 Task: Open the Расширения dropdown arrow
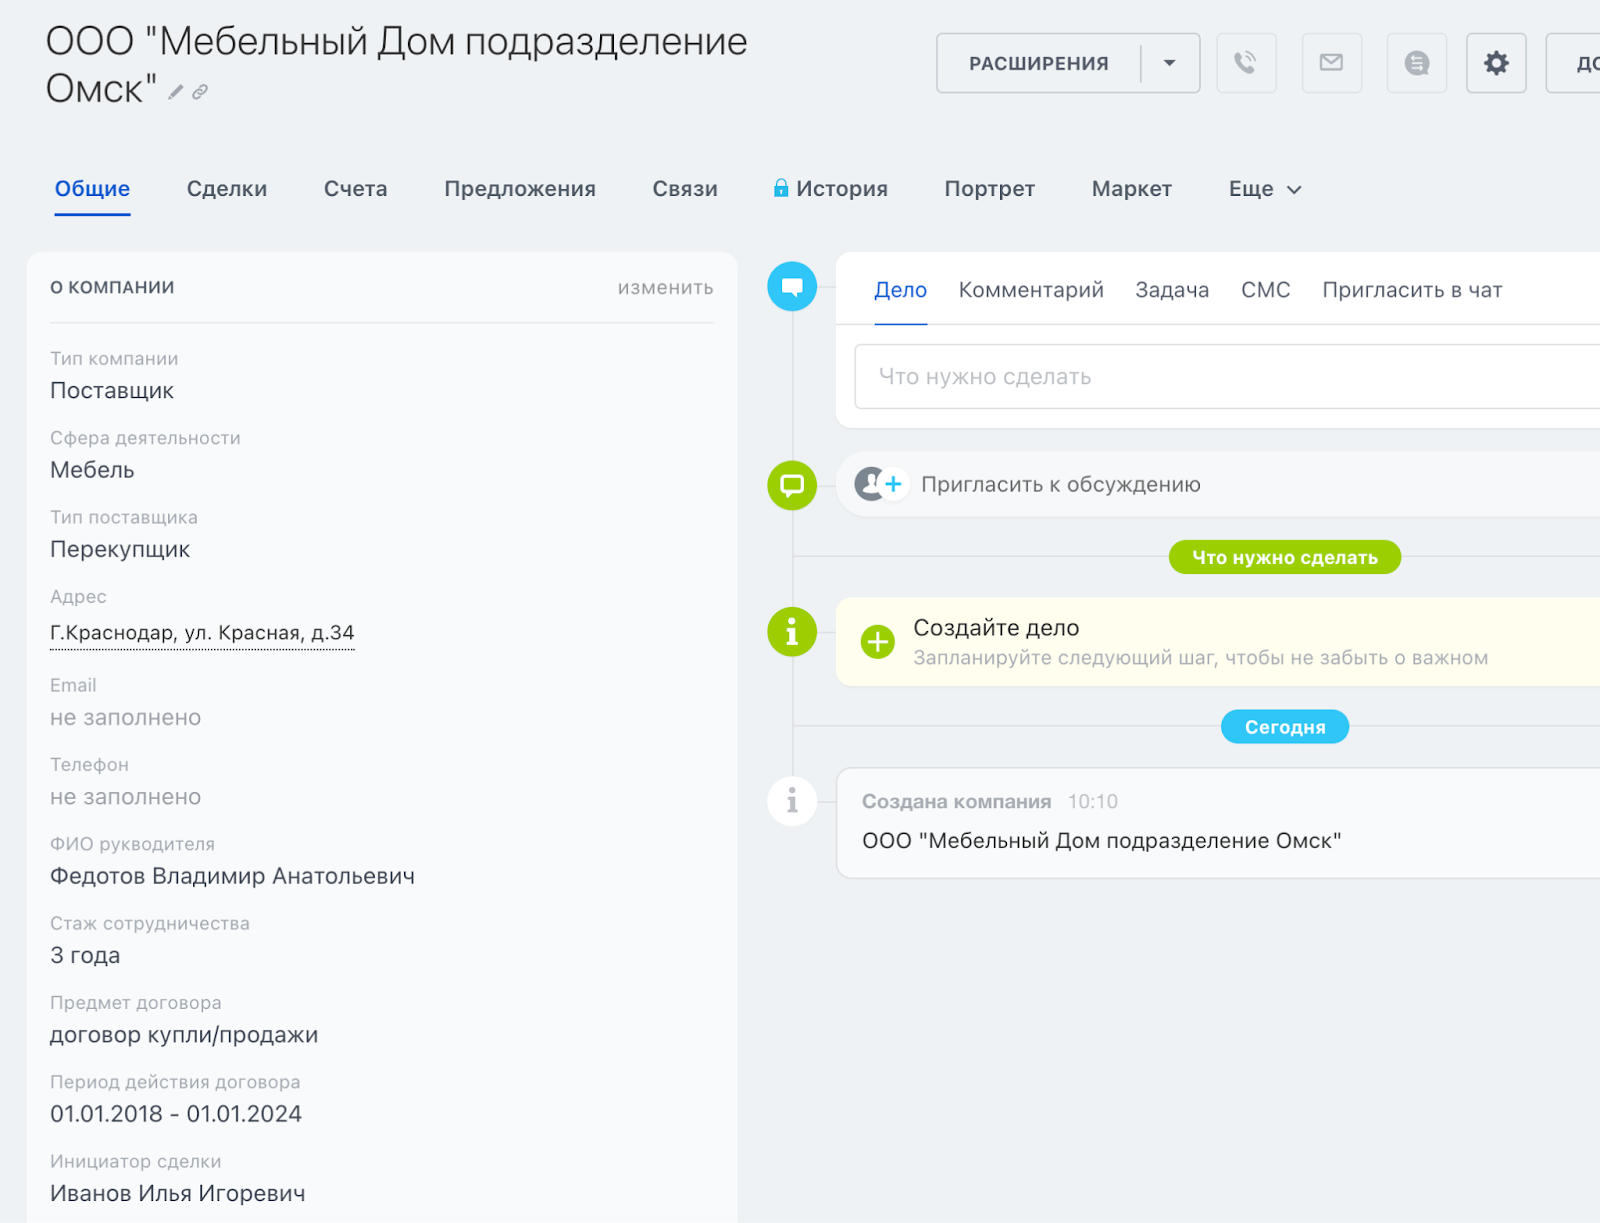[1170, 63]
